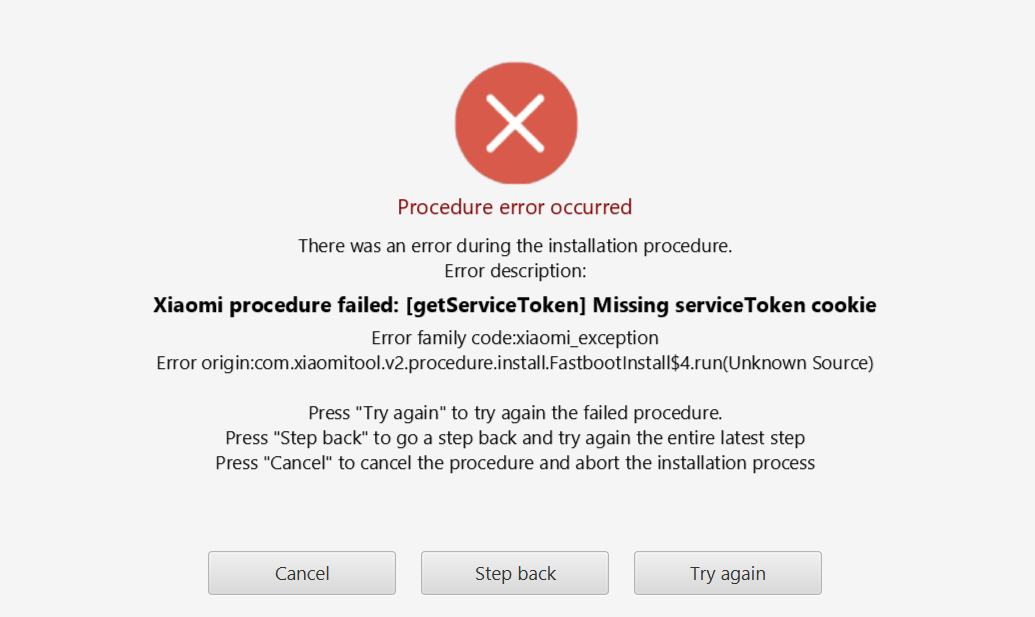
Task: Click quoted "Cancel" in the instructions text
Action: click(x=297, y=463)
